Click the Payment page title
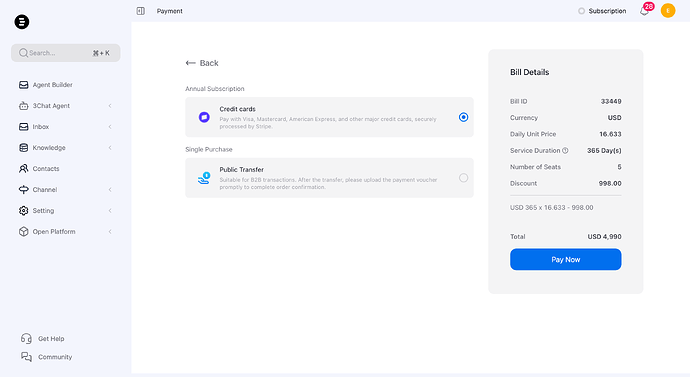The width and height of the screenshot is (690, 377). pyautogui.click(x=169, y=11)
